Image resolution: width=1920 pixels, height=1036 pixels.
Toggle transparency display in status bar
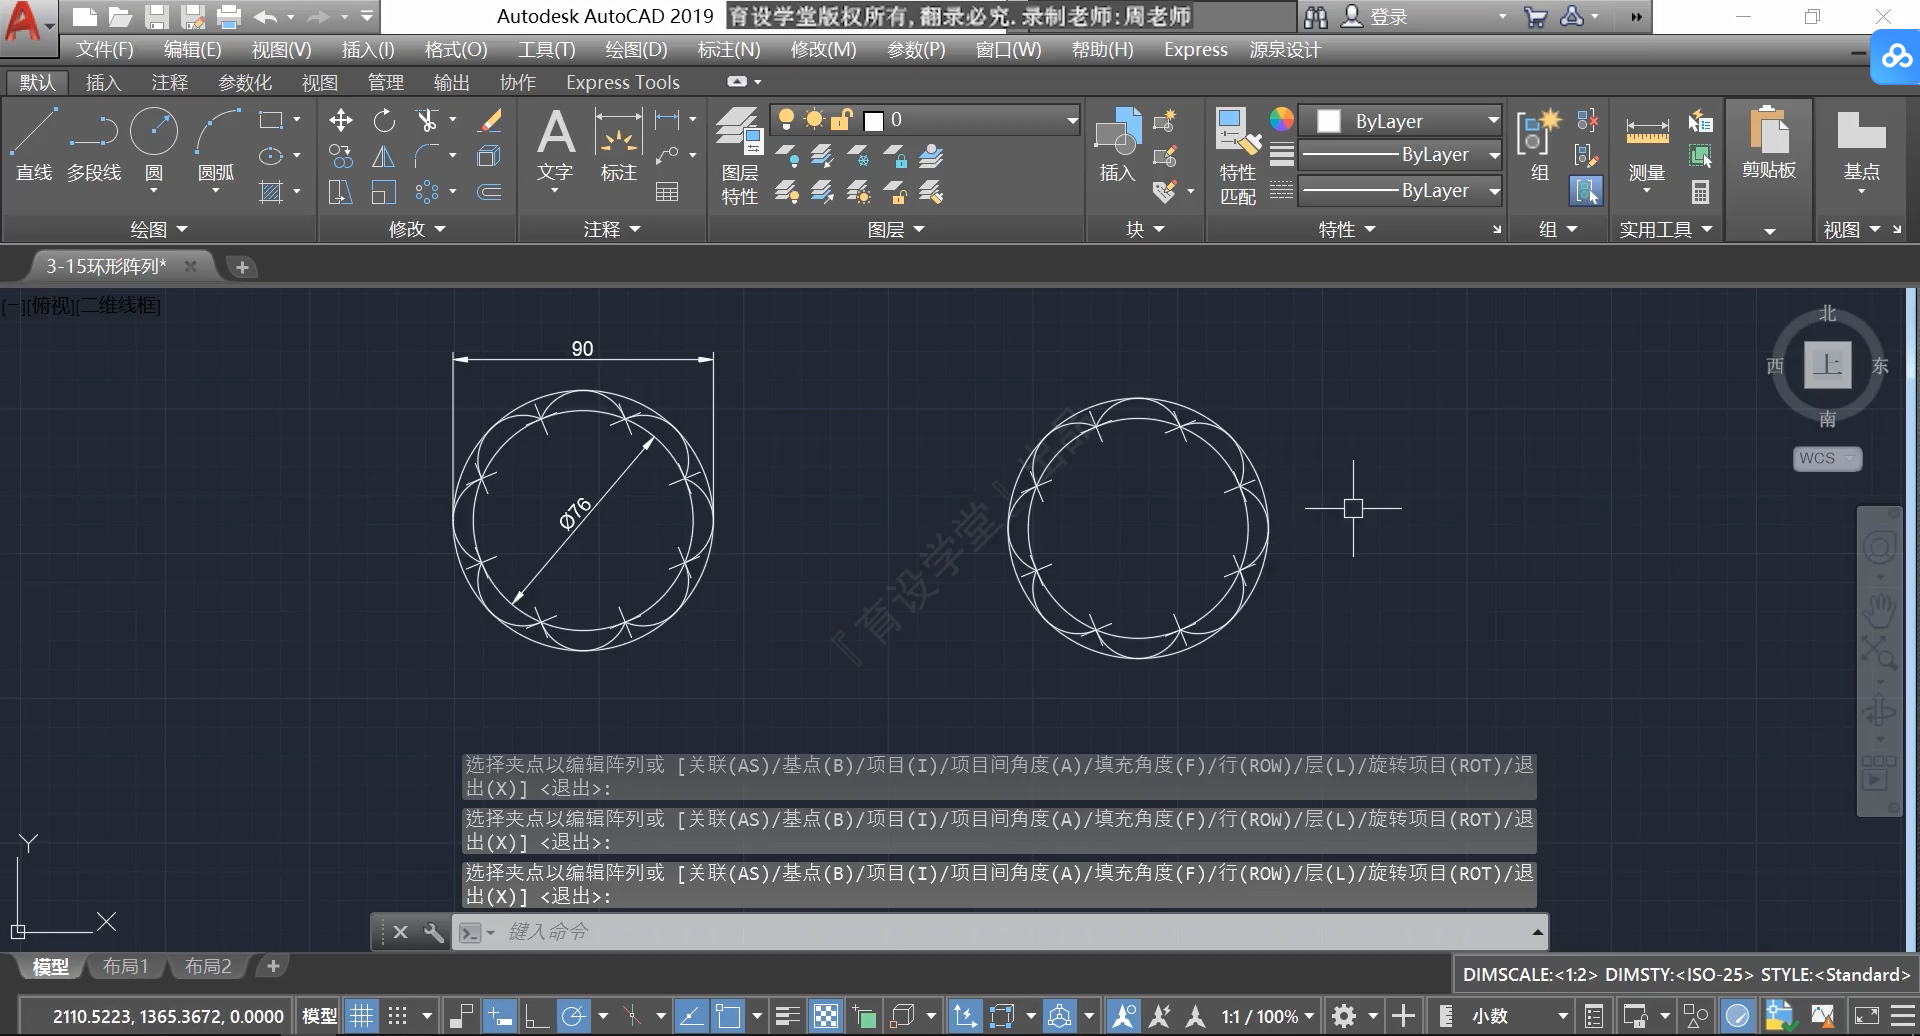point(826,1016)
